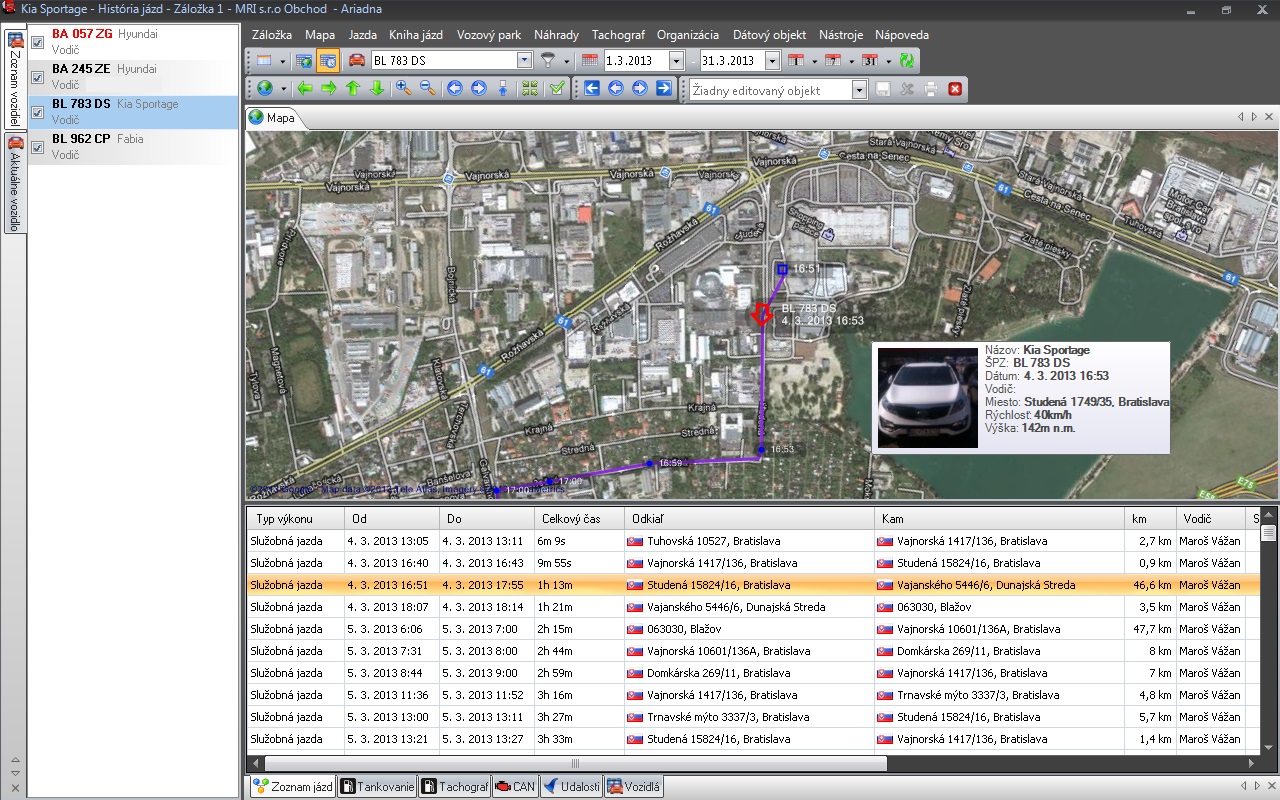
Task: Pan map up with green arrow
Action: click(352, 89)
